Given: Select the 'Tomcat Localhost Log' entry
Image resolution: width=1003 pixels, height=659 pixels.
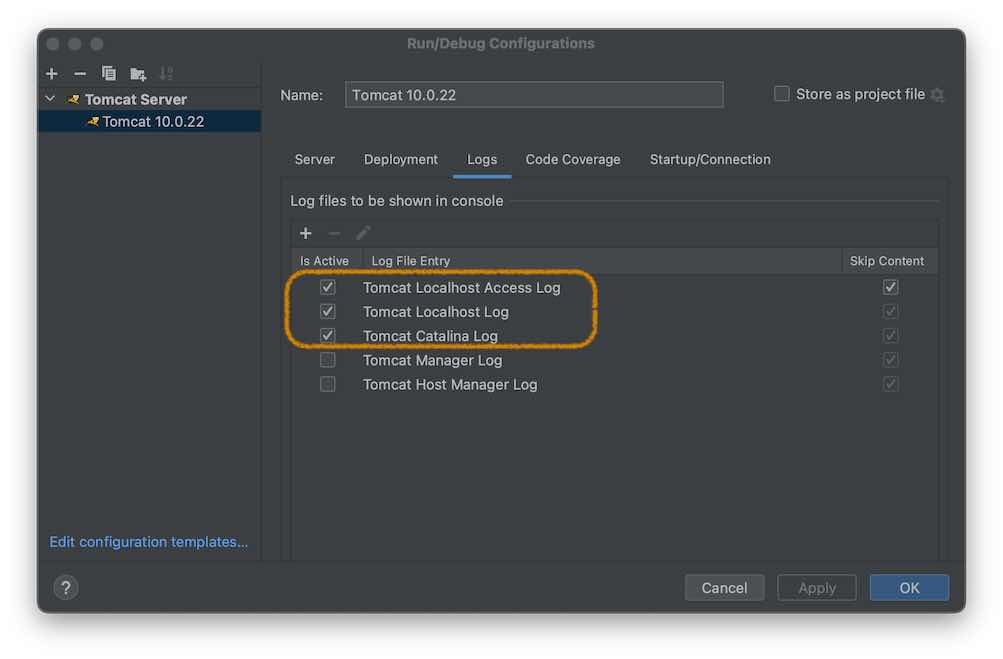Looking at the screenshot, I should [436, 312].
